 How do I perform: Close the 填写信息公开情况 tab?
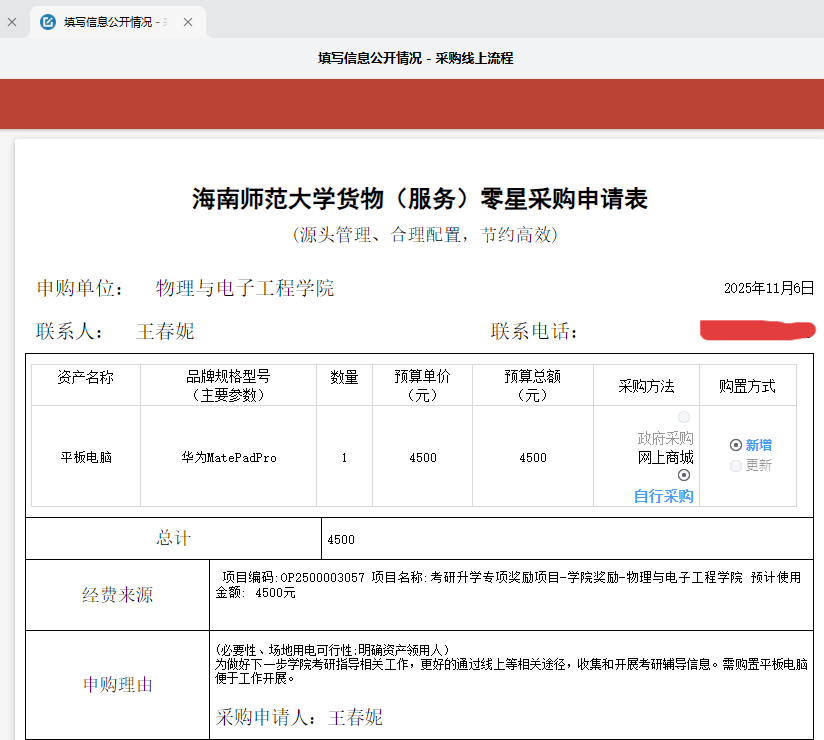(187, 21)
